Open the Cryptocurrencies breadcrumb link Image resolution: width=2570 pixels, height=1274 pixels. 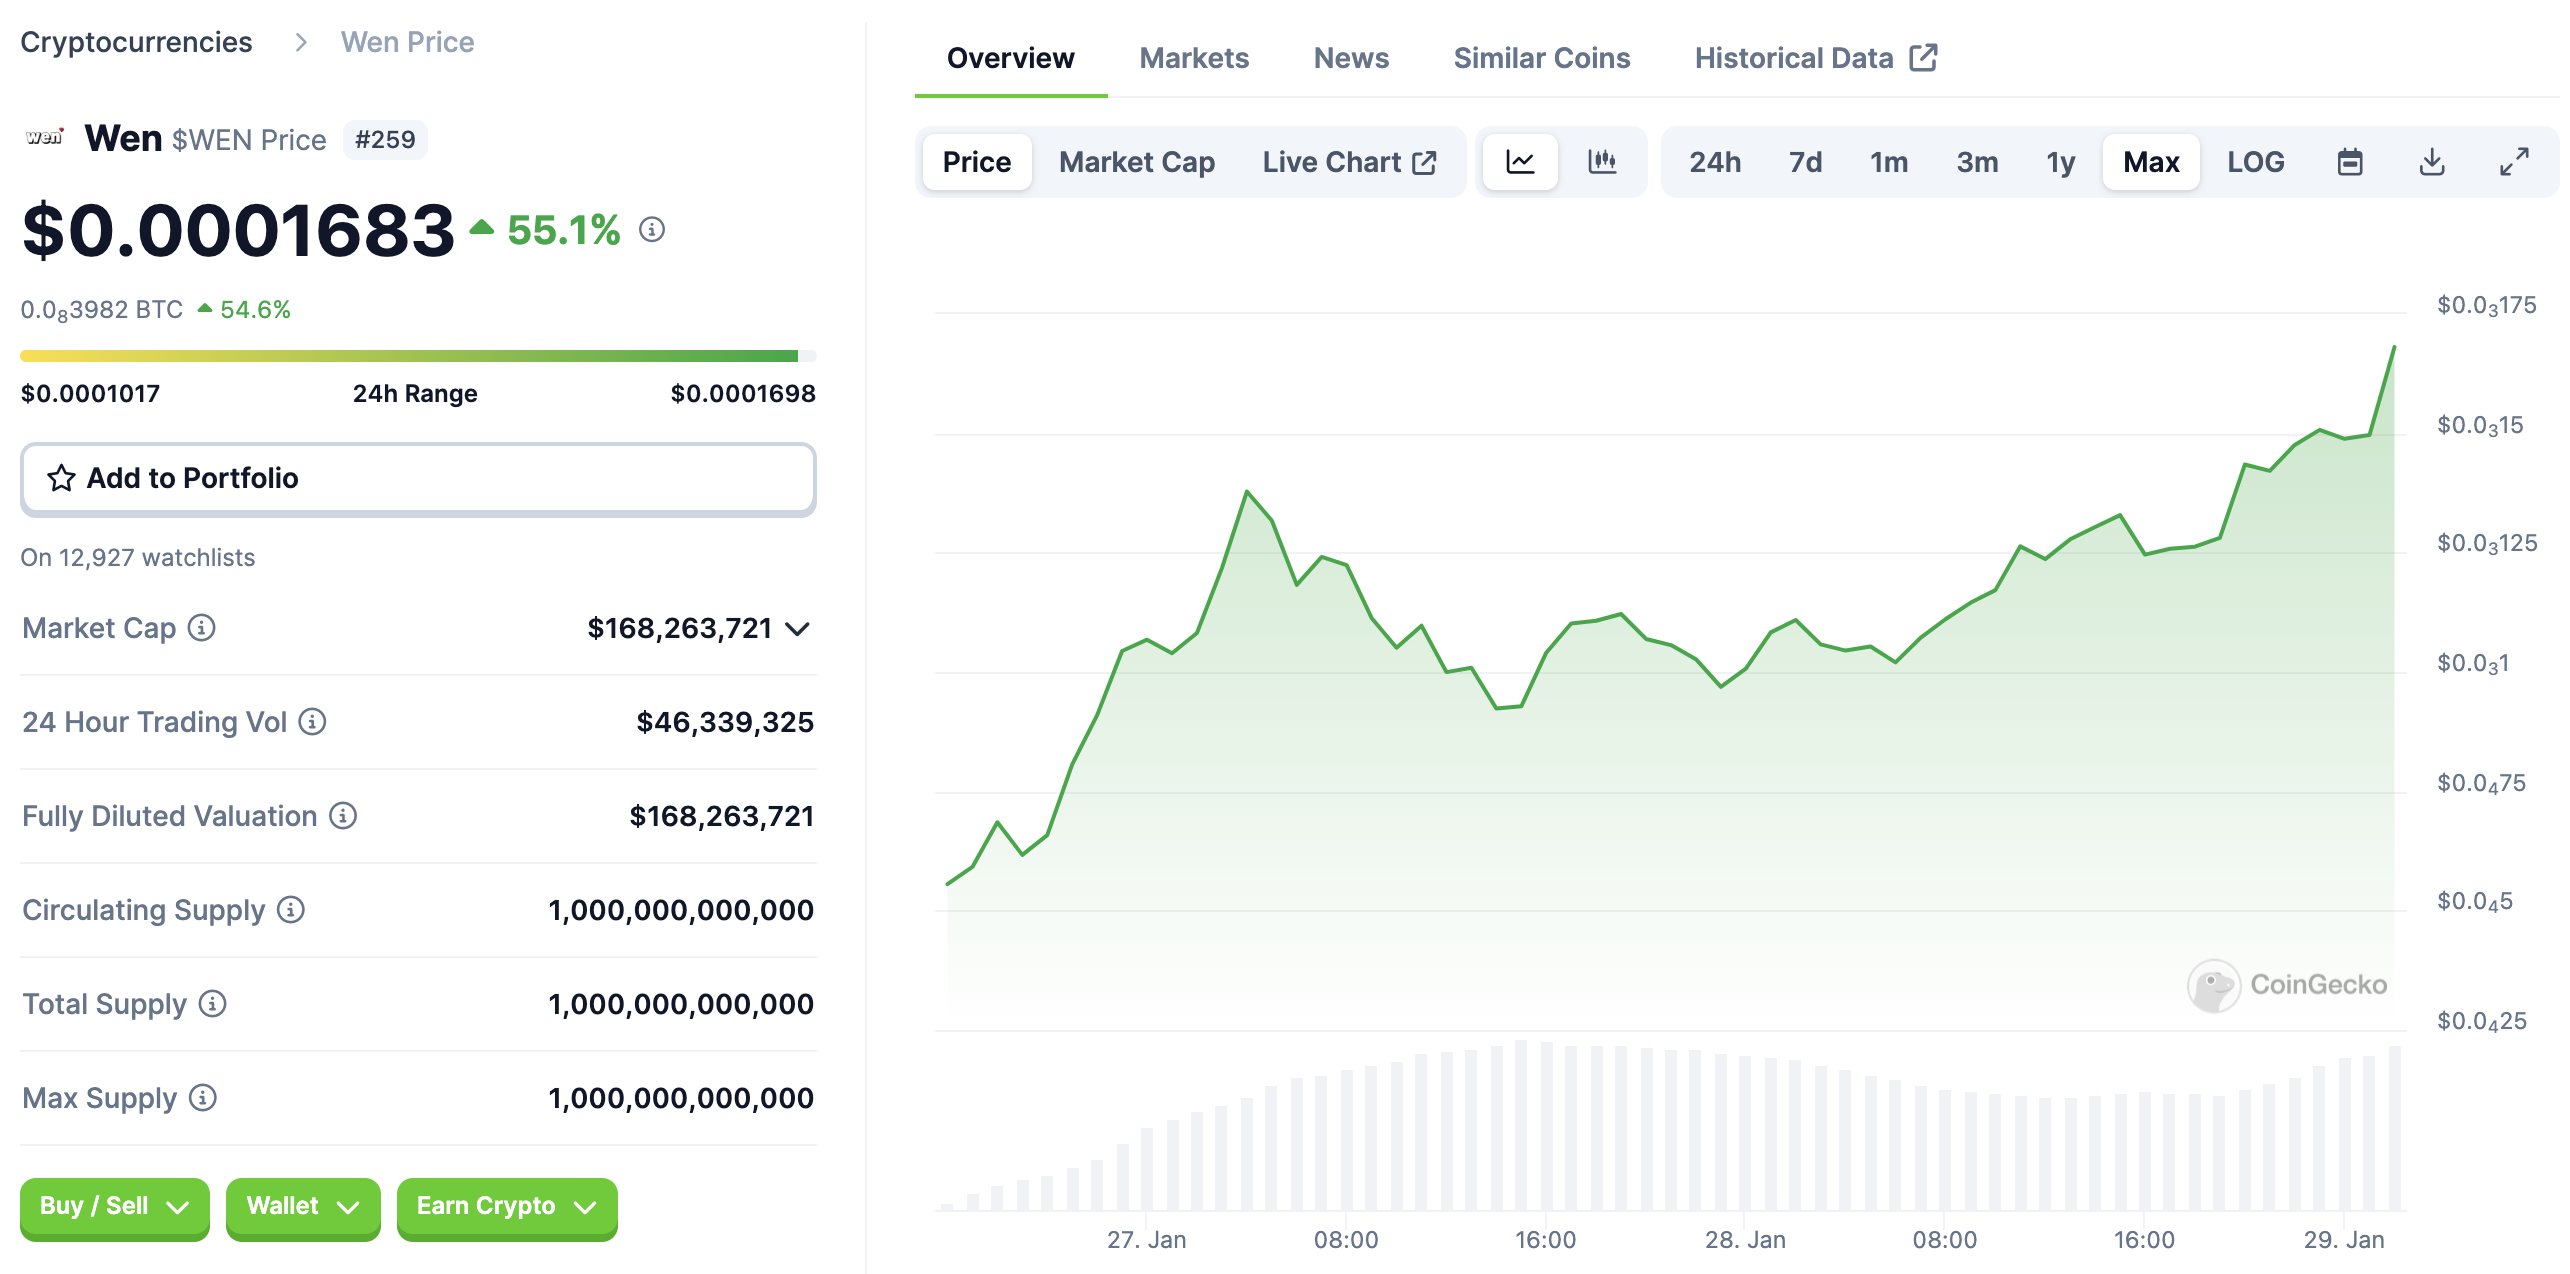click(136, 42)
